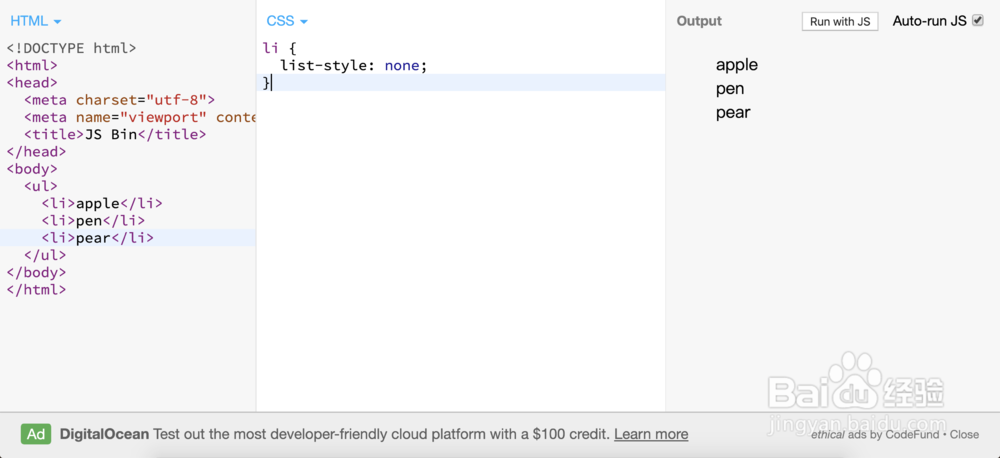Image resolution: width=1000 pixels, height=458 pixels.
Task: Click the word apple in the output
Action: pyautogui.click(x=737, y=65)
